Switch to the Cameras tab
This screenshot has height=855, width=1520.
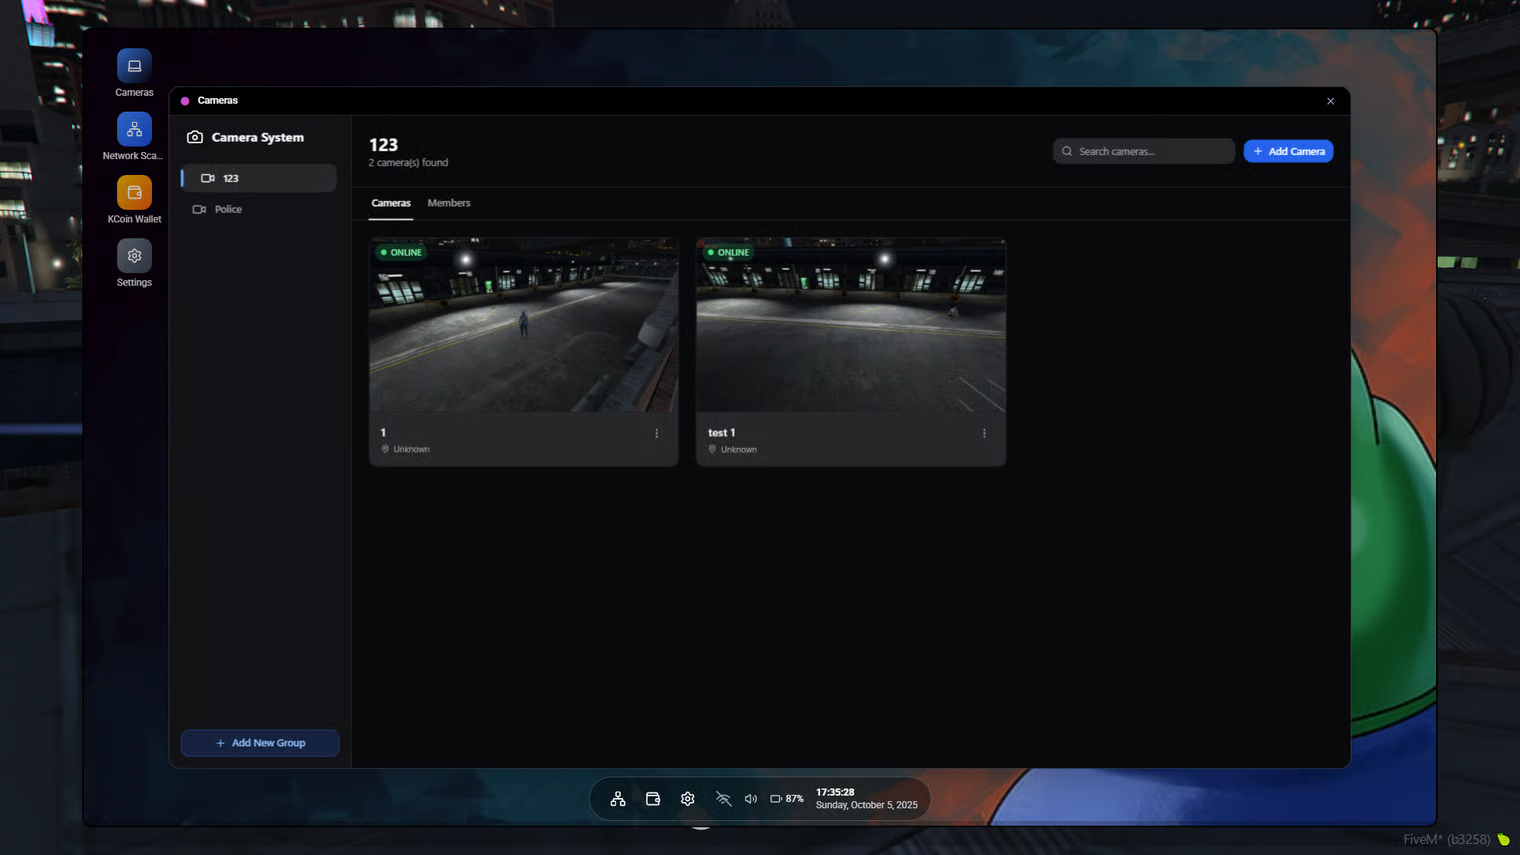[391, 203]
